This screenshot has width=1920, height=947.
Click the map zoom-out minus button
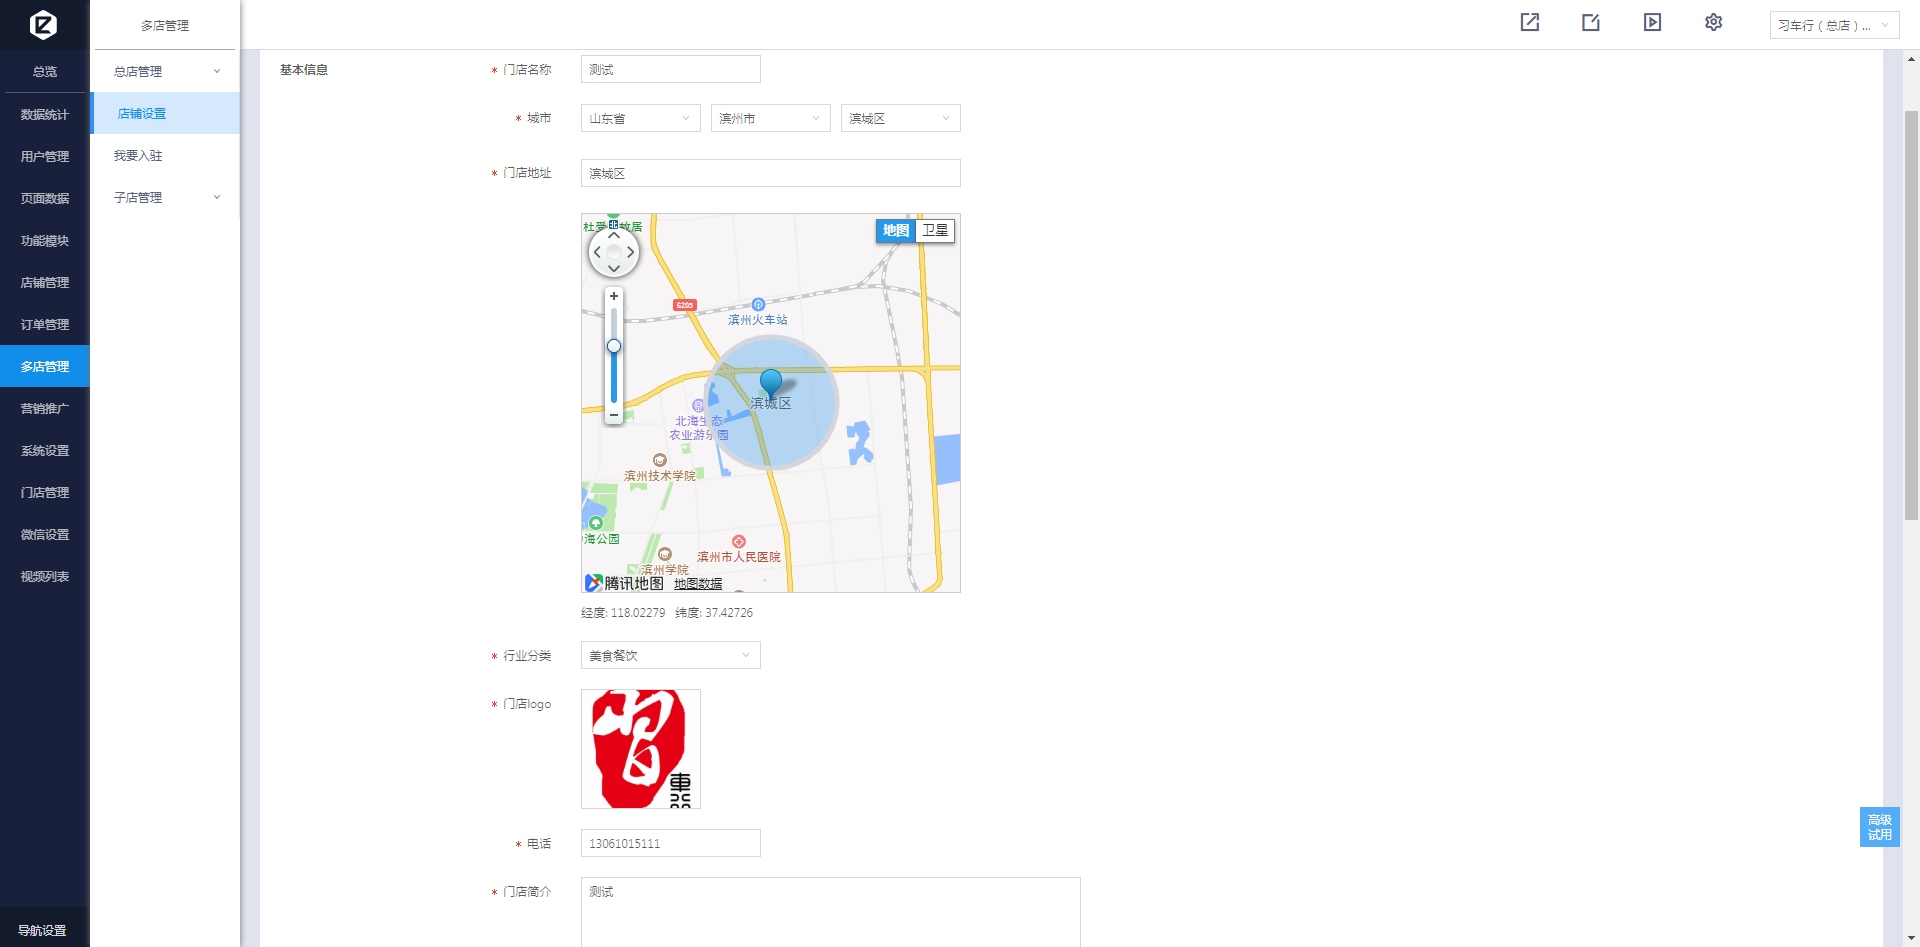click(x=614, y=414)
